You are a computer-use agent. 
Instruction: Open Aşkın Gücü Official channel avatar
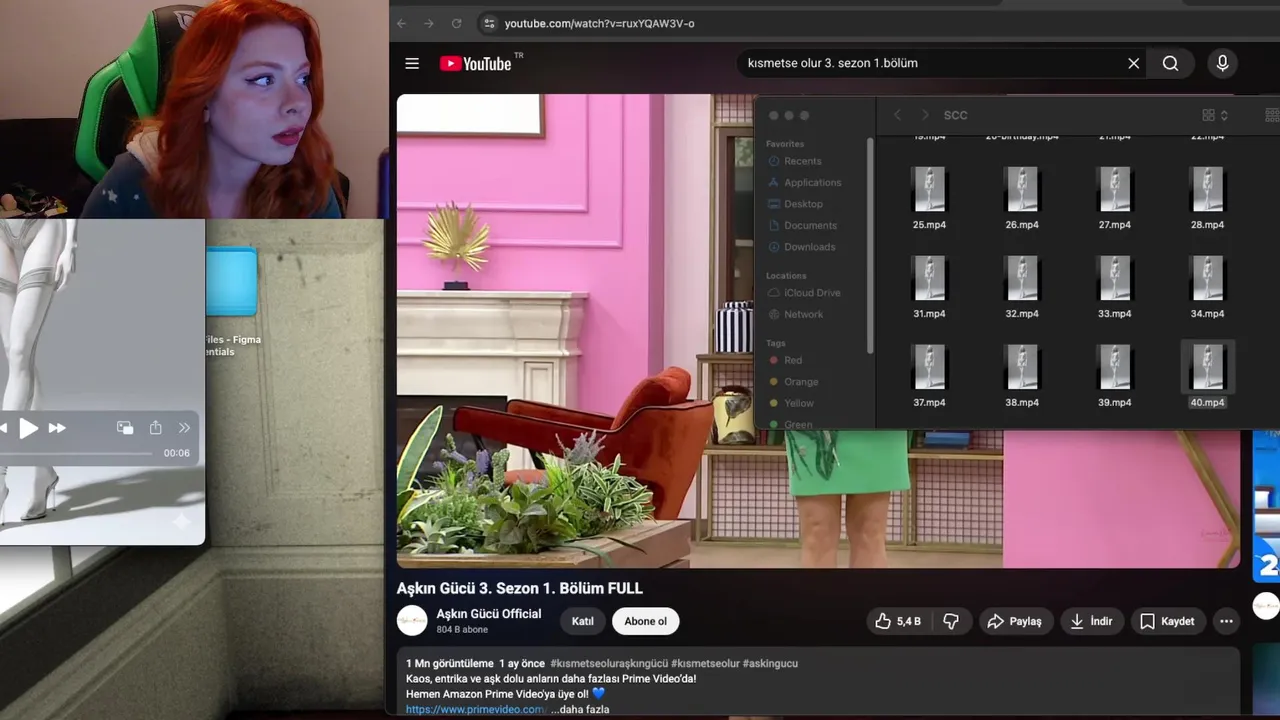point(412,621)
